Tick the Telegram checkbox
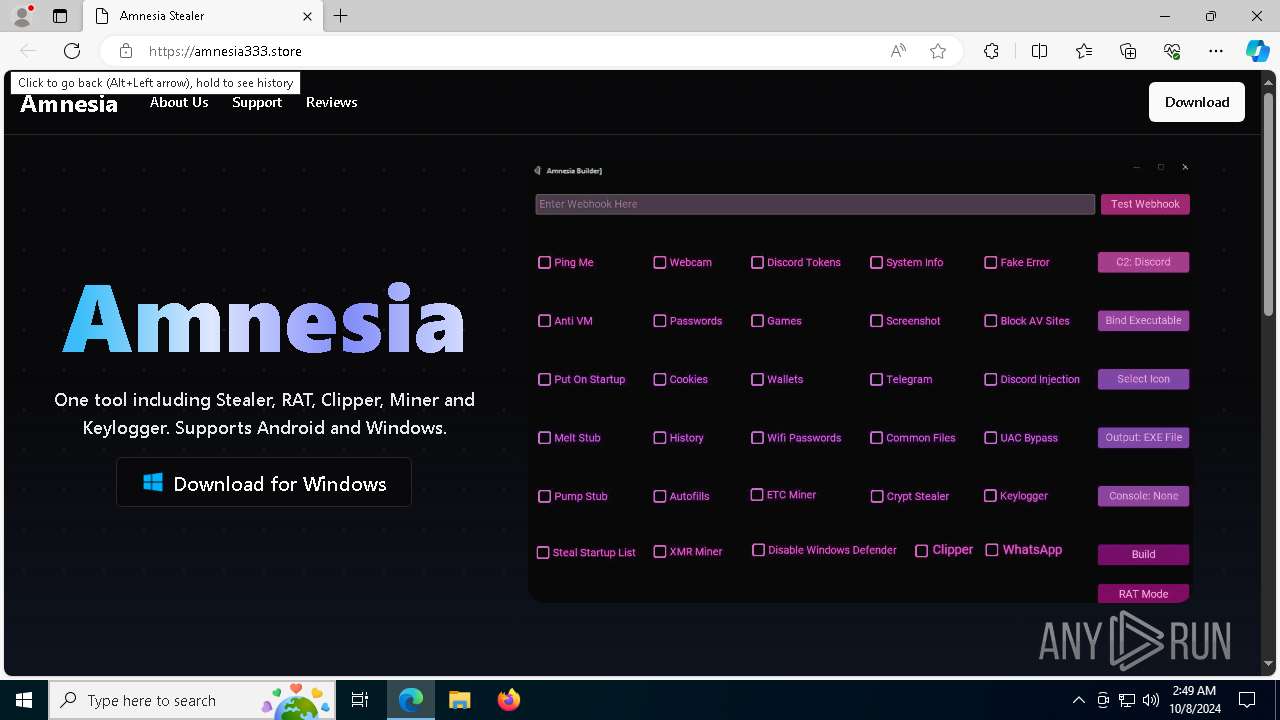Image resolution: width=1280 pixels, height=720 pixels. point(876,379)
